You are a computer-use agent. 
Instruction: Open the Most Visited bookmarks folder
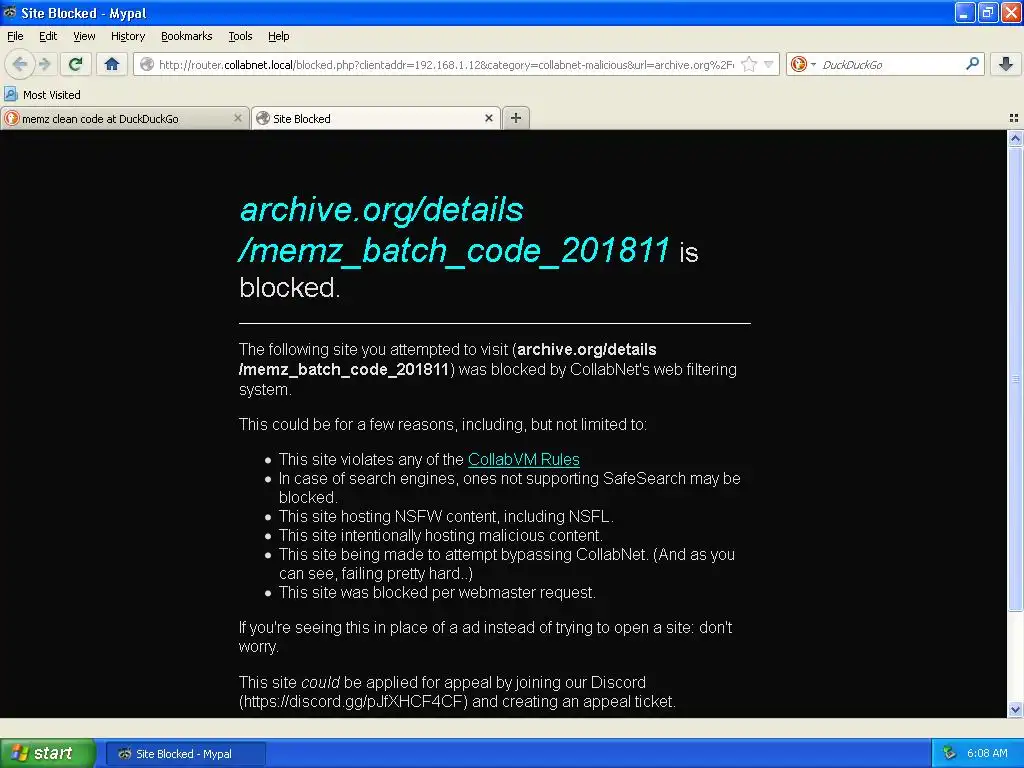(43, 95)
